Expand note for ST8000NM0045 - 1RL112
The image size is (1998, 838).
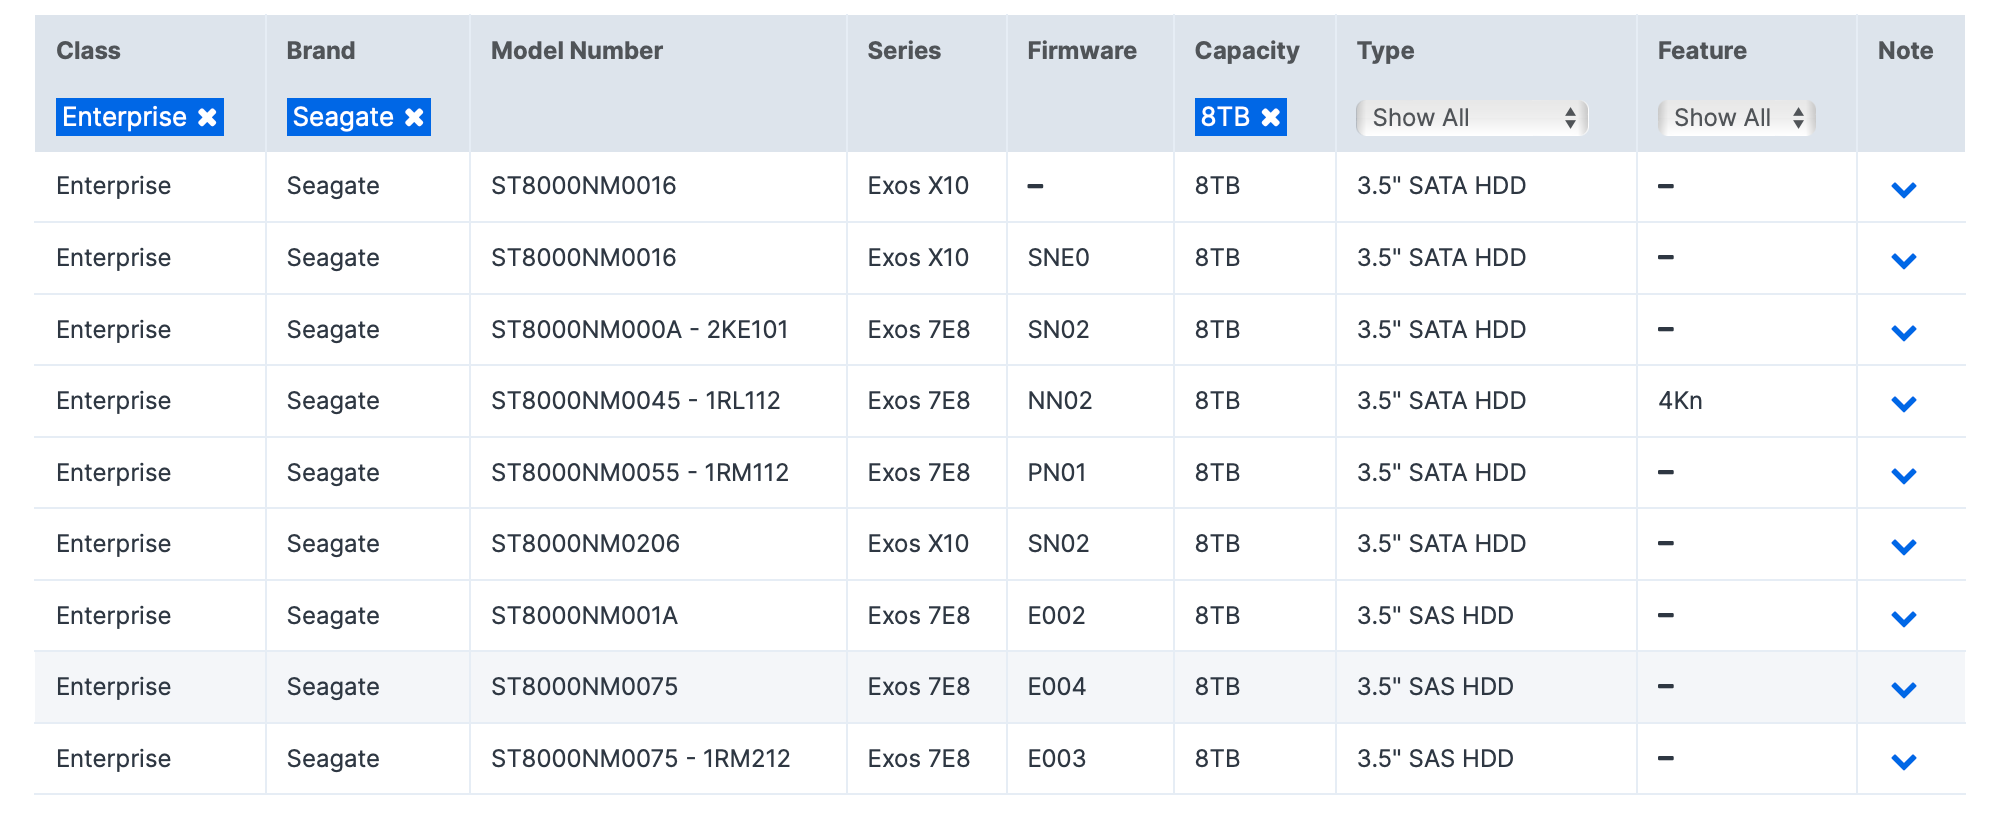coord(1904,403)
